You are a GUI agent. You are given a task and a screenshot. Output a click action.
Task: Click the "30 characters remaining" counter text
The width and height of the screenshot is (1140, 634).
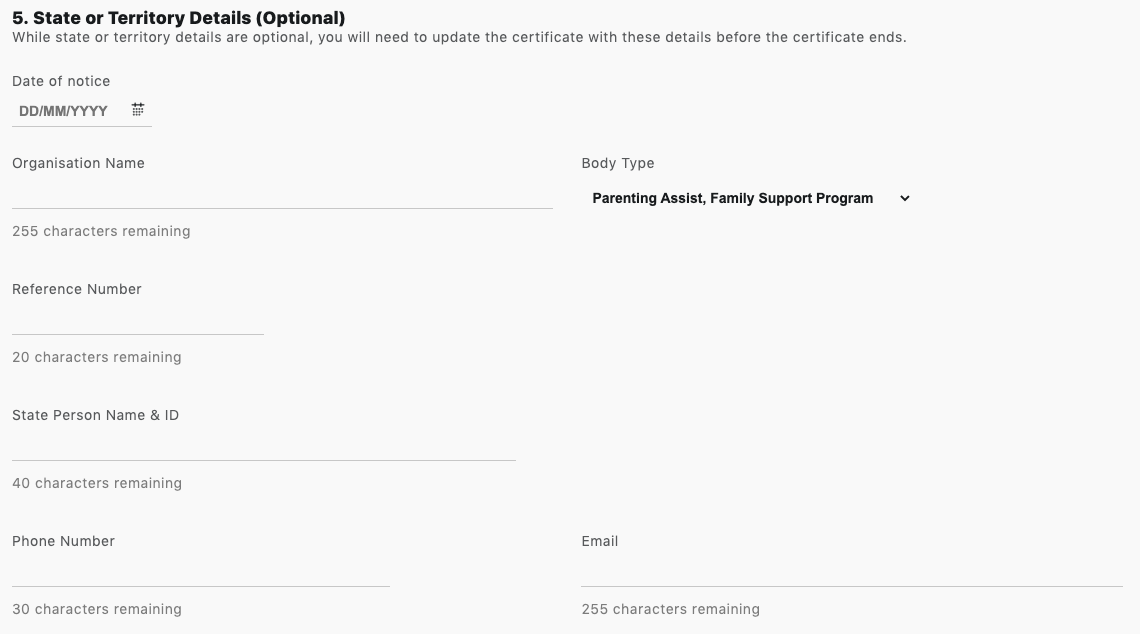pyautogui.click(x=97, y=609)
